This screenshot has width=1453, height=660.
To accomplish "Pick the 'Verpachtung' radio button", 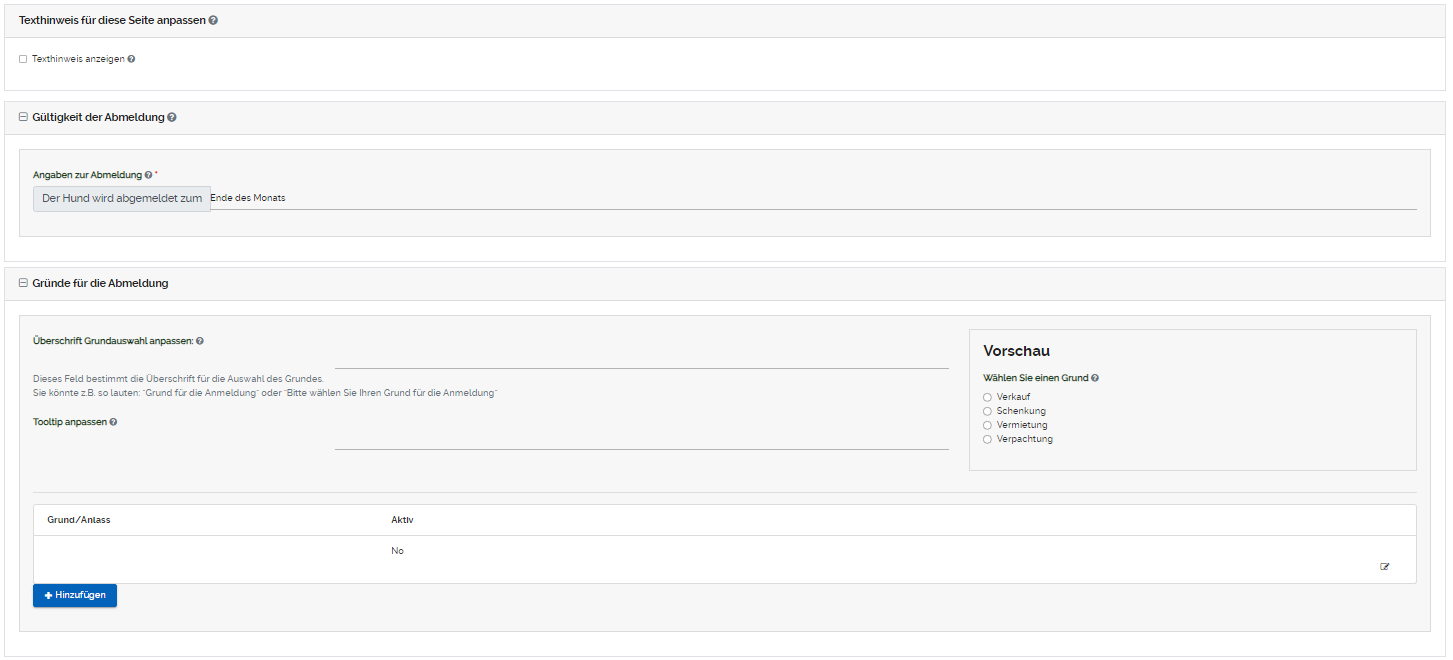I will (x=987, y=439).
